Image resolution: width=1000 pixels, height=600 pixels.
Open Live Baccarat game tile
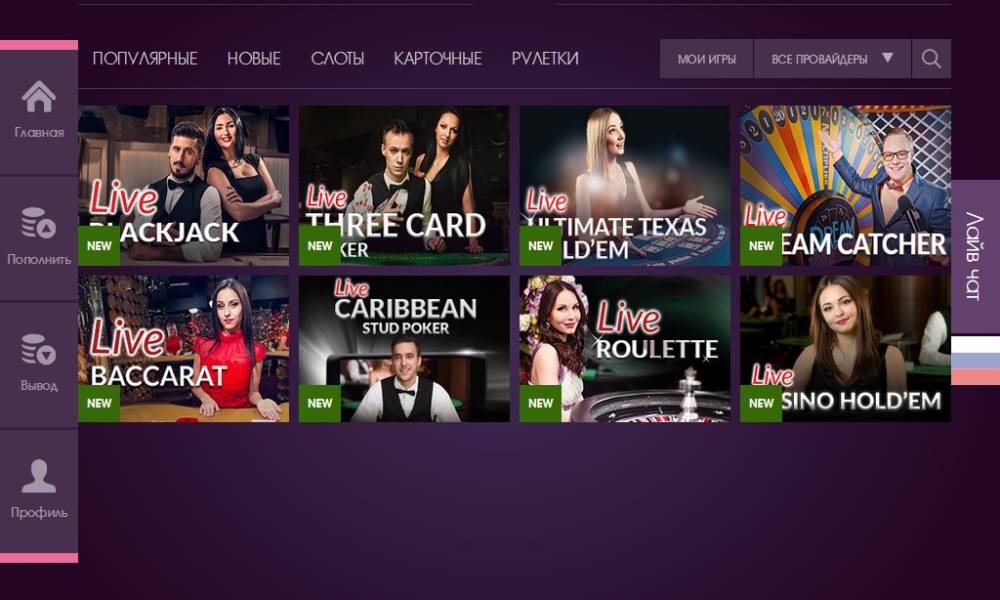point(184,349)
